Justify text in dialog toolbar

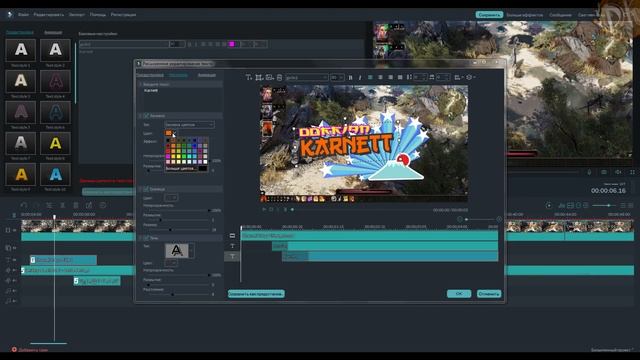coord(400,77)
